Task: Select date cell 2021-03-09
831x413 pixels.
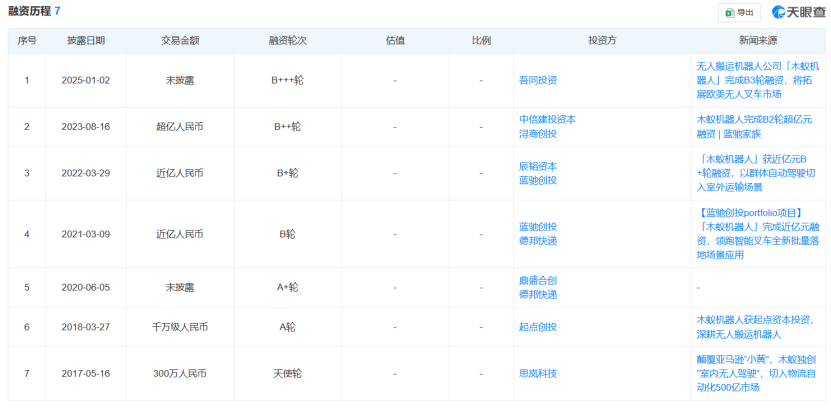Action: tap(86, 234)
